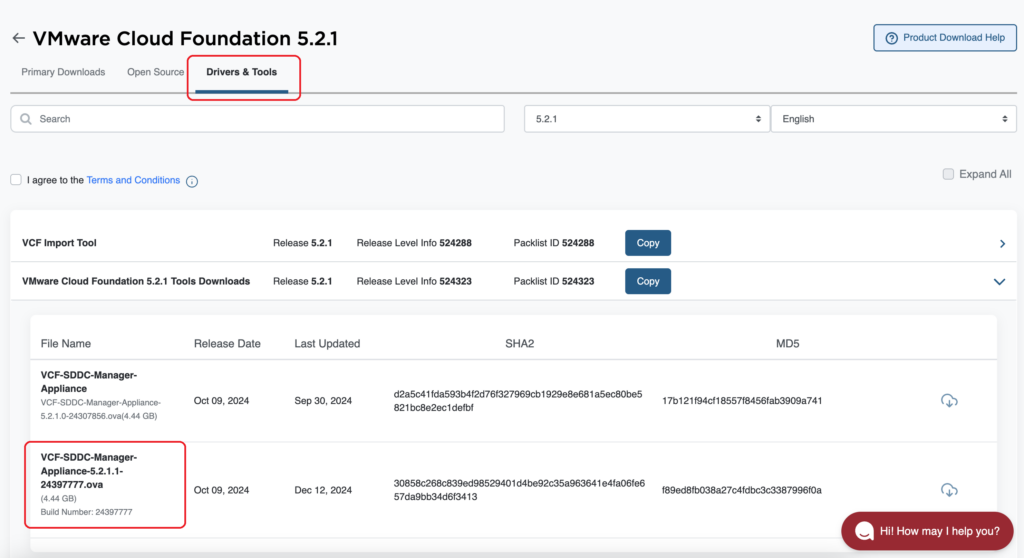The height and width of the screenshot is (558, 1024).
Task: Open the Terms and Conditions link
Action: click(x=133, y=180)
